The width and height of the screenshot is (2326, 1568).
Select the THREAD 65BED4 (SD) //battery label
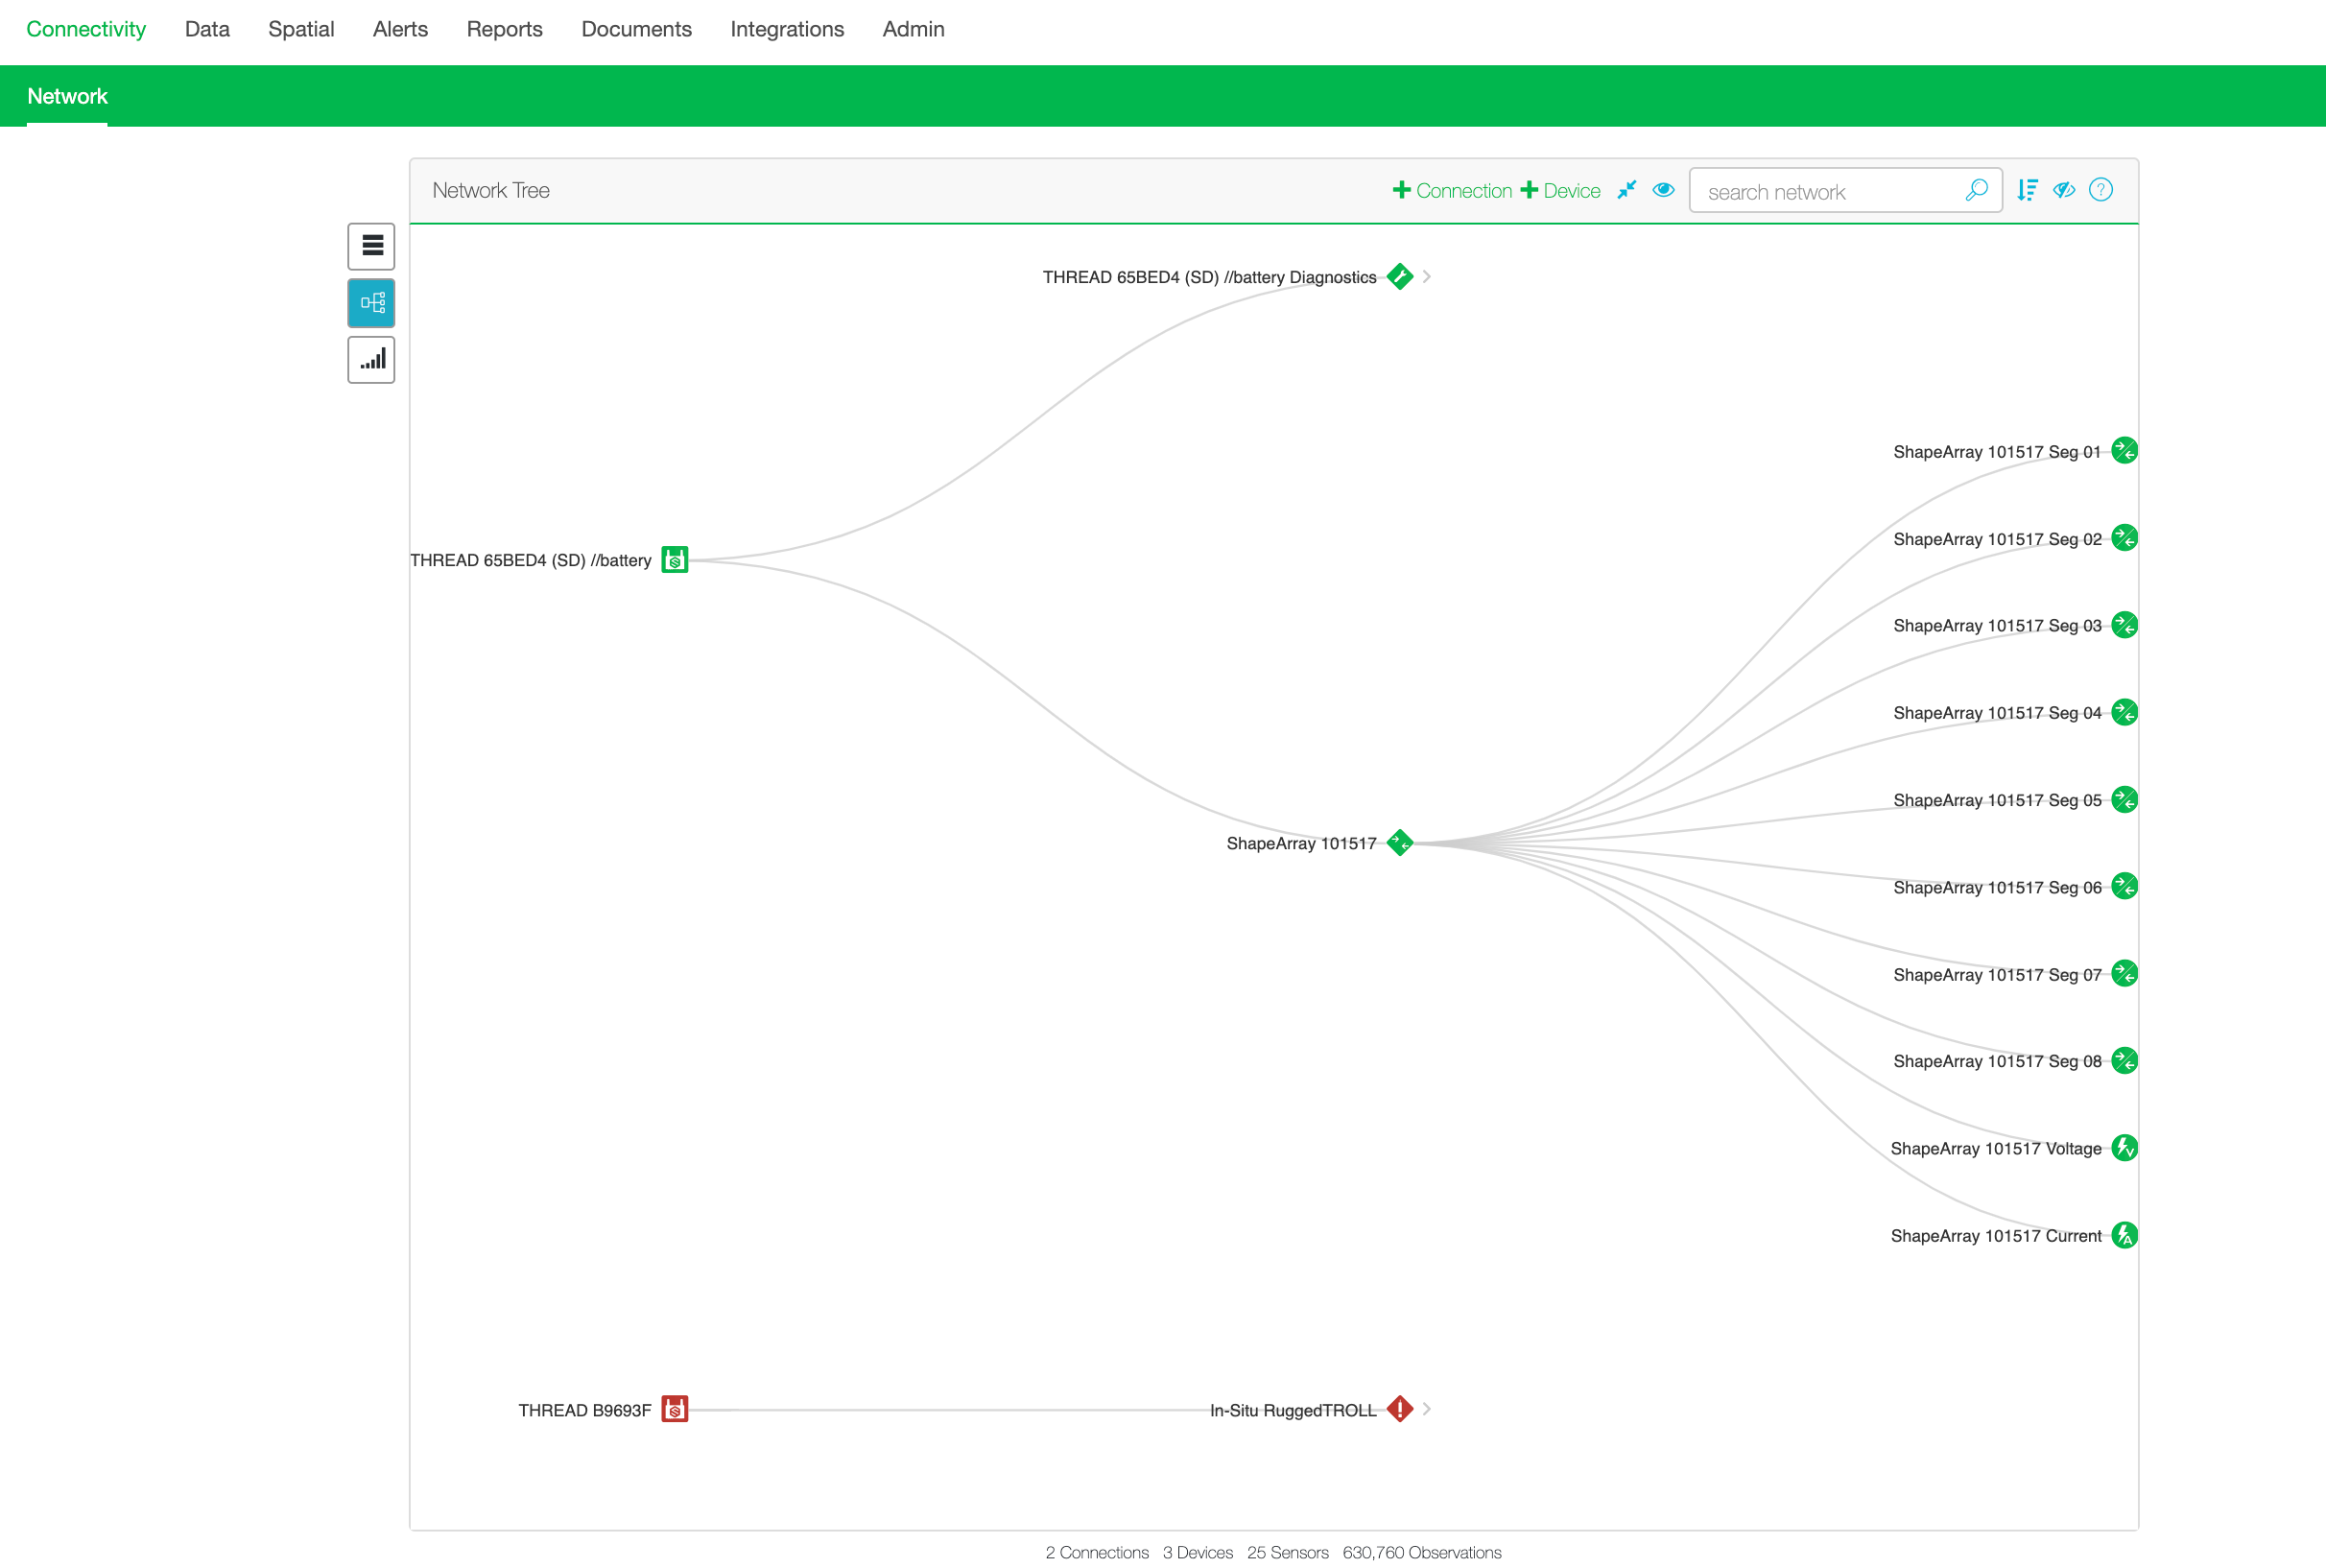tap(531, 560)
